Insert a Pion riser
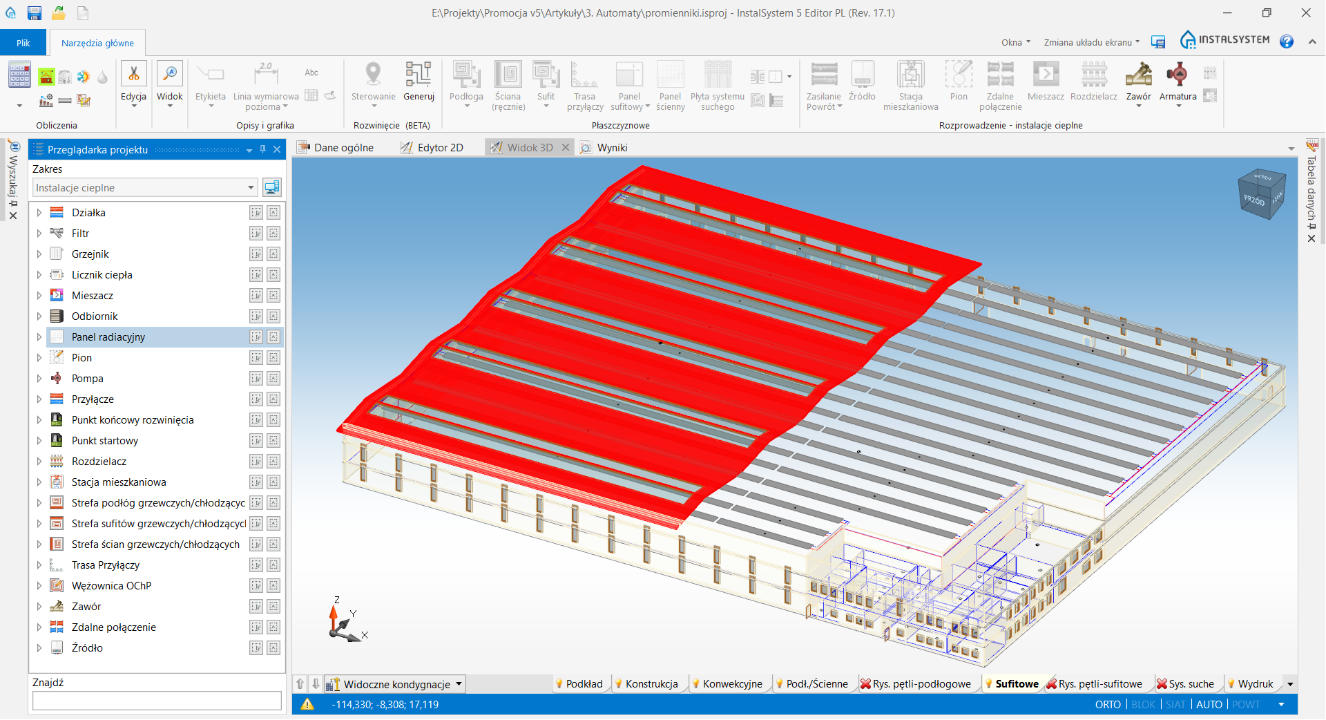This screenshot has height=720, width=1326. point(959,80)
